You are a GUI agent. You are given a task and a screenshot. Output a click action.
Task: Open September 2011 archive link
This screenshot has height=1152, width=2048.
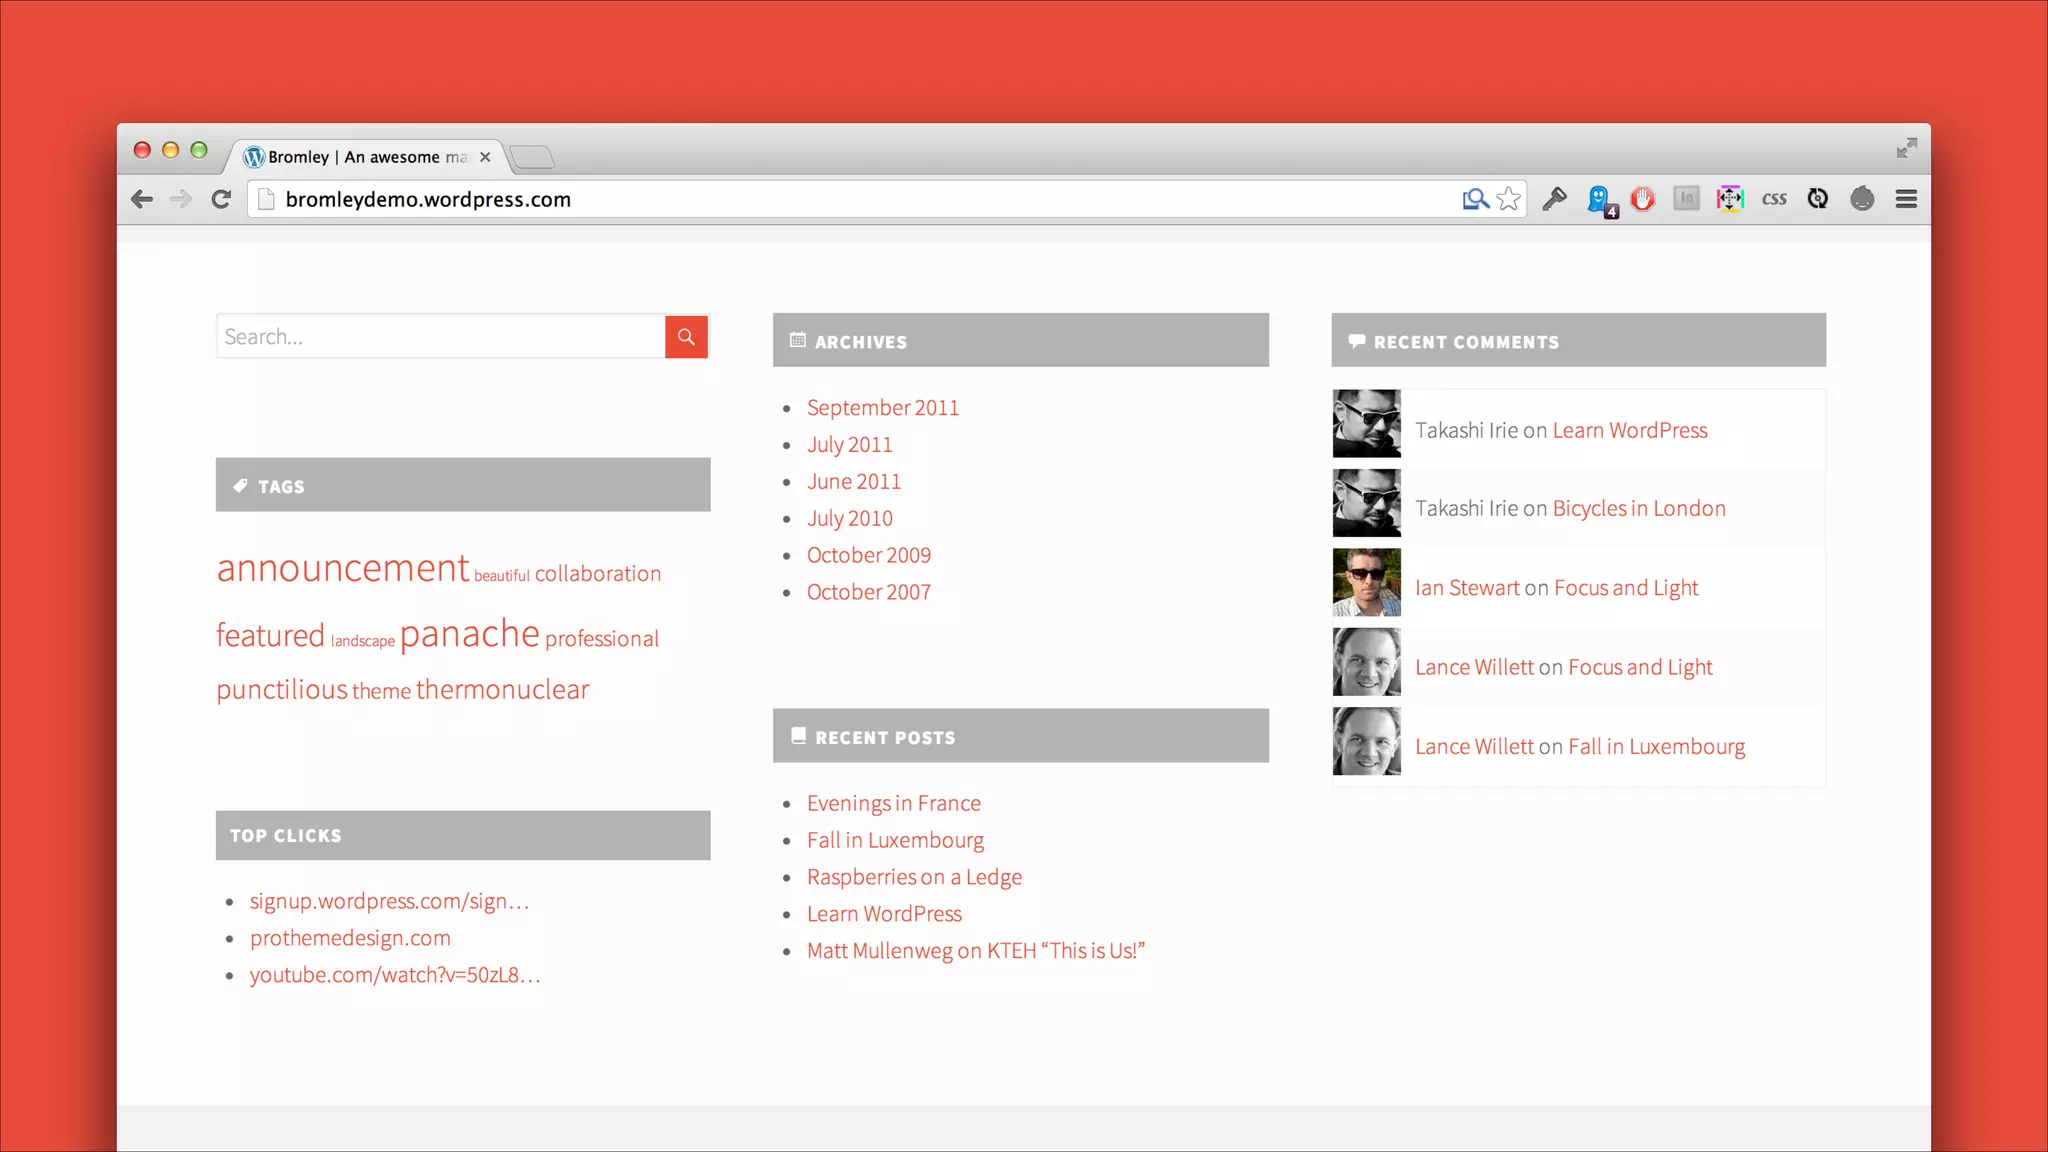coord(882,408)
